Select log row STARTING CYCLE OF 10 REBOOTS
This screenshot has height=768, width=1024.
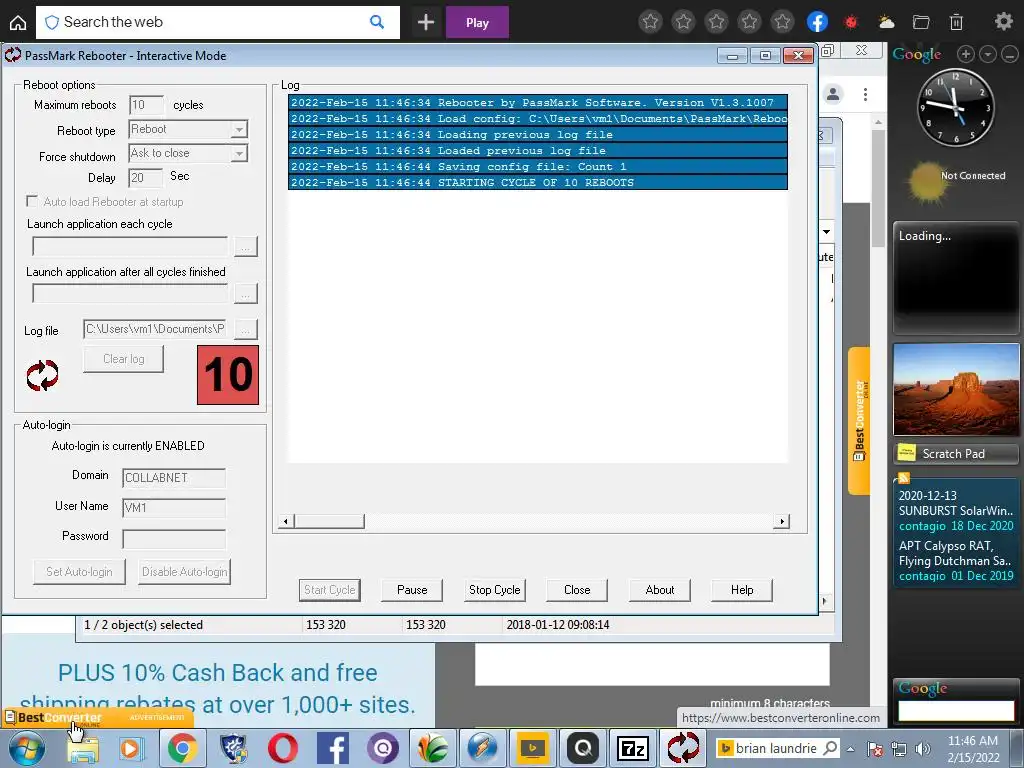pos(537,183)
